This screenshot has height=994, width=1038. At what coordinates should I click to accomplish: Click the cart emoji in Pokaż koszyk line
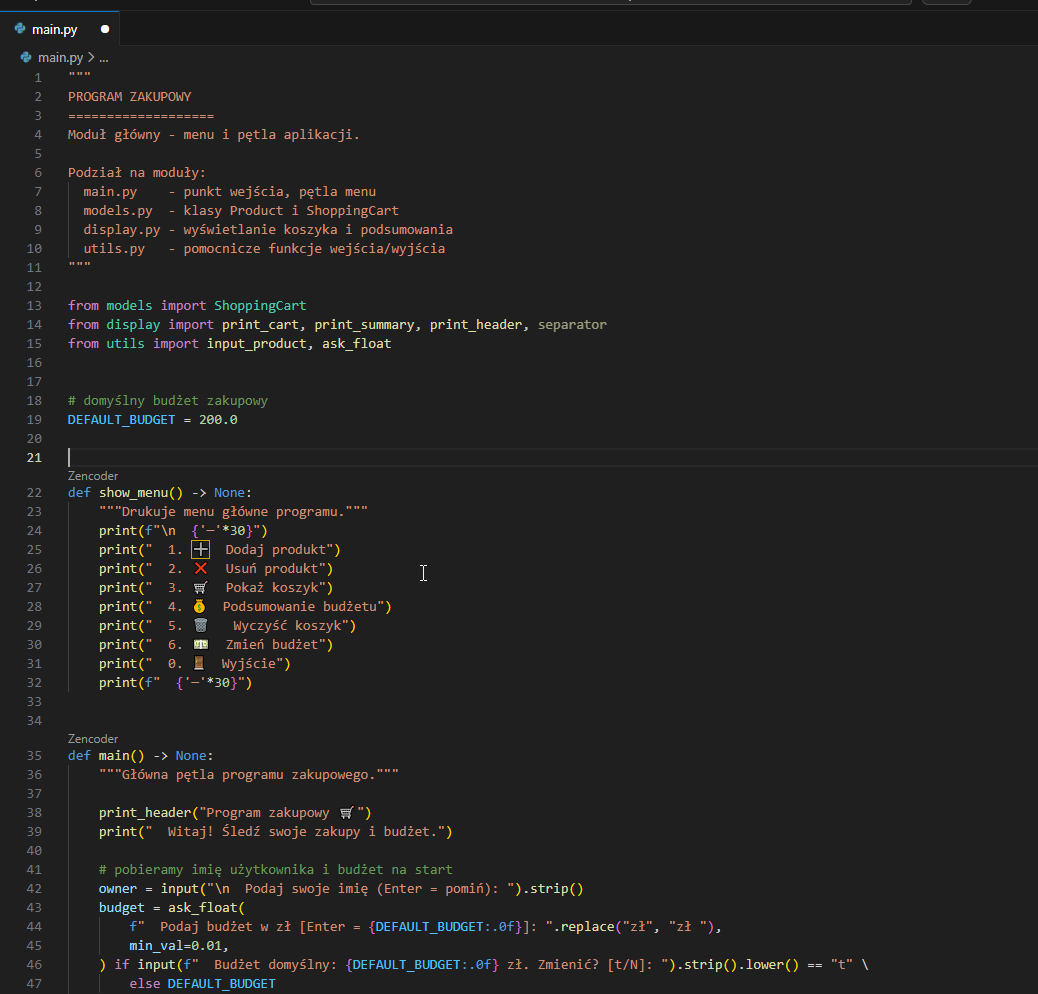[x=201, y=588]
